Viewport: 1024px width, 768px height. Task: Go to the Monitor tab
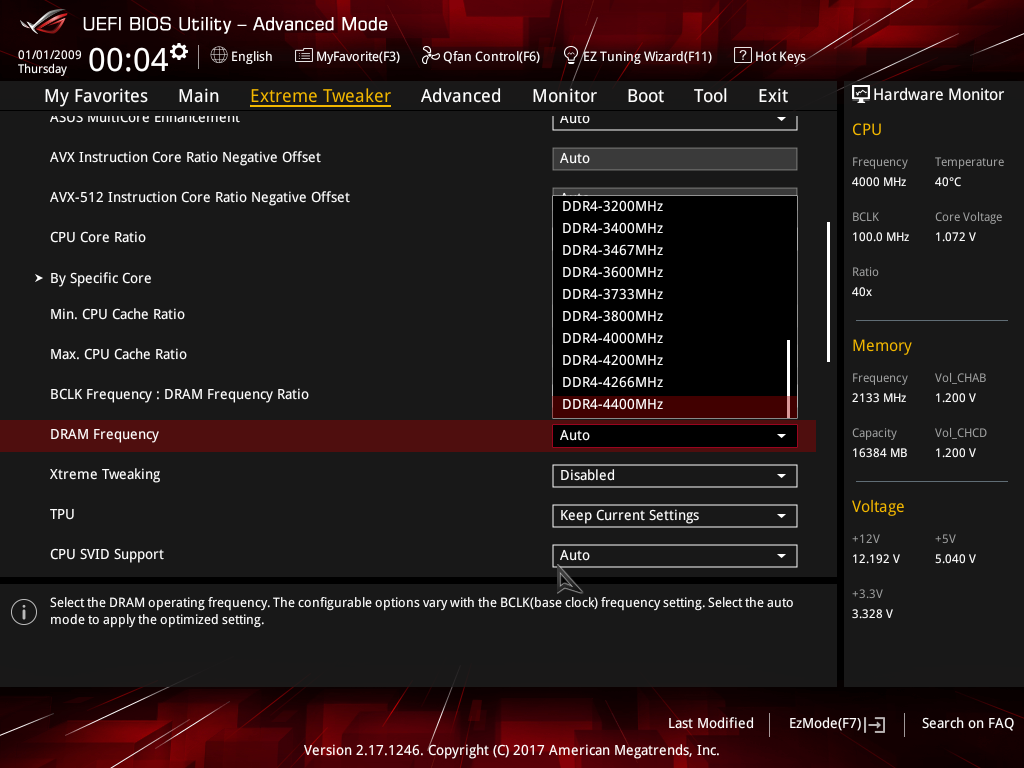pyautogui.click(x=564, y=96)
